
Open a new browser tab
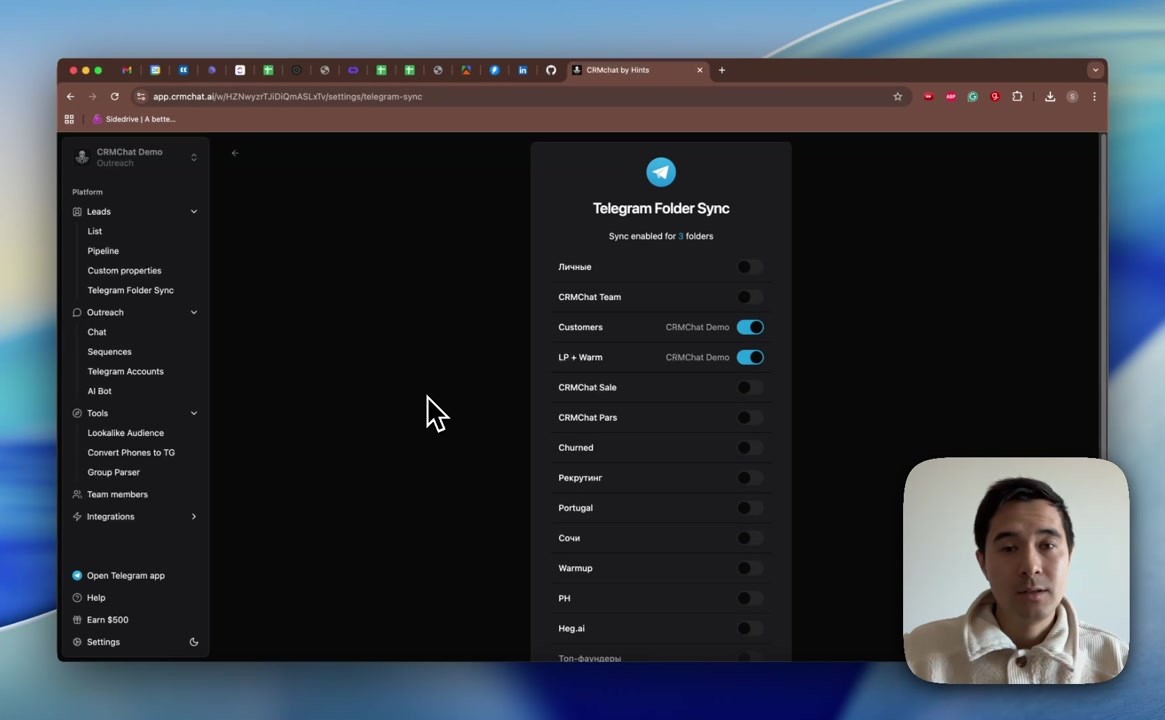(x=721, y=70)
